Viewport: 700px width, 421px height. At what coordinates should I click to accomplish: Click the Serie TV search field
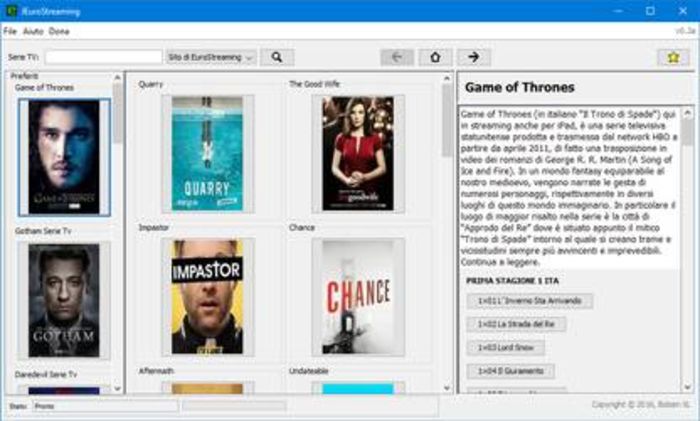pyautogui.click(x=103, y=57)
